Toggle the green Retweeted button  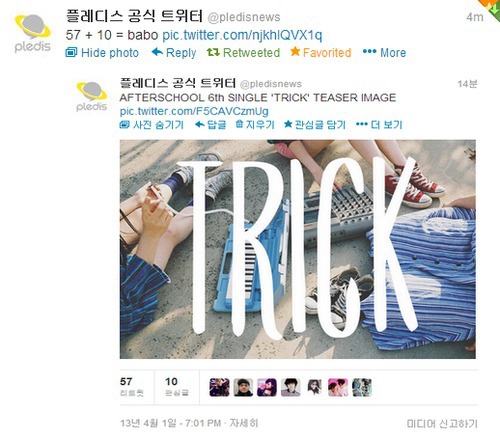pyautogui.click(x=243, y=53)
